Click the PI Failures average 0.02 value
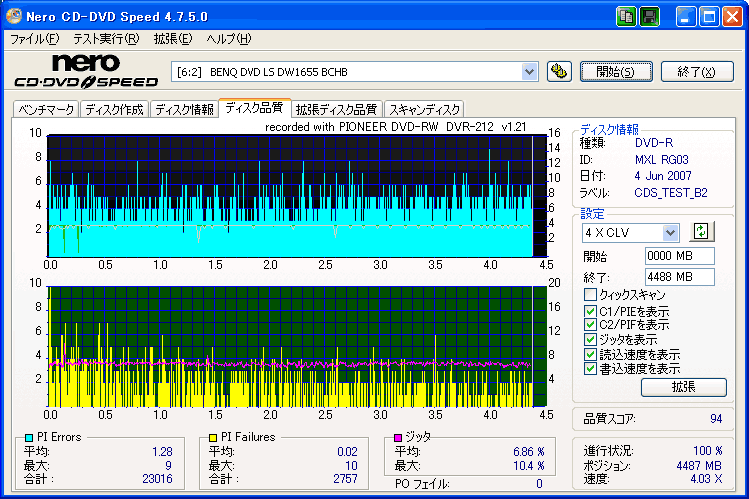Viewport: 749px width, 499px height. (347, 452)
